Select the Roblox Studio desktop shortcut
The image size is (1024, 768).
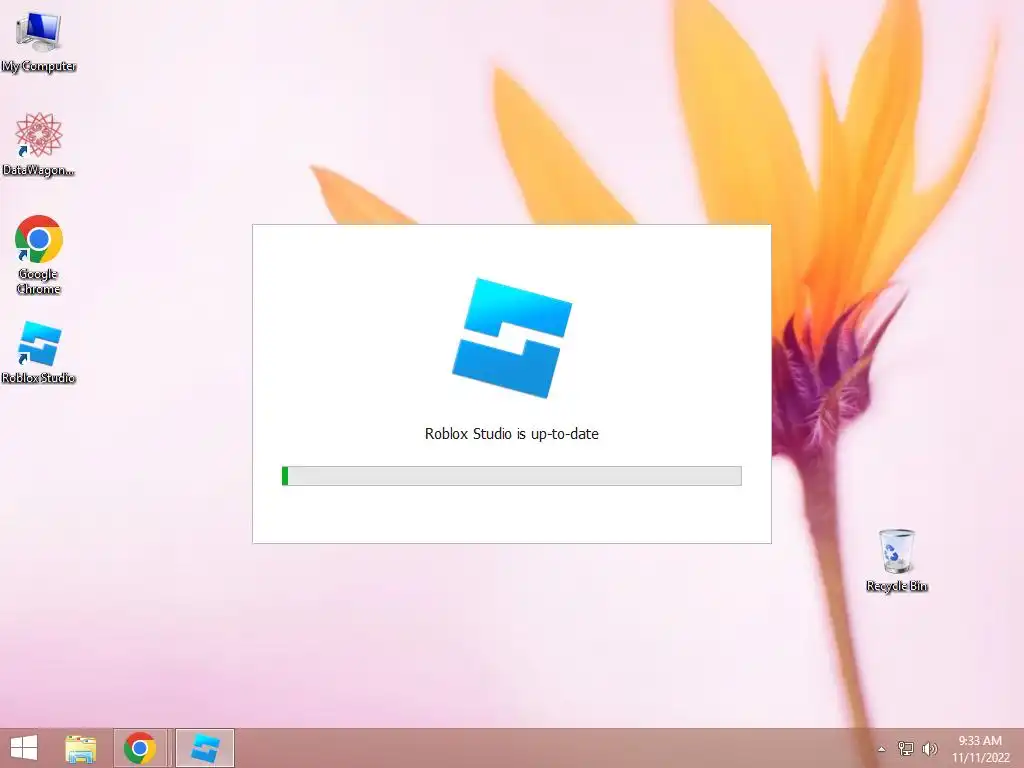(x=39, y=352)
